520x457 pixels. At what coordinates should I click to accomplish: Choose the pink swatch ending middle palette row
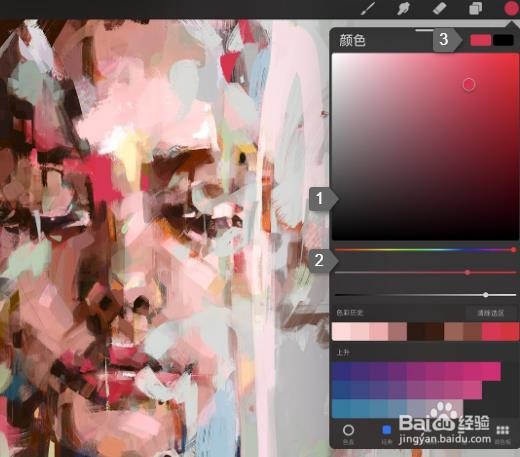[472, 390]
